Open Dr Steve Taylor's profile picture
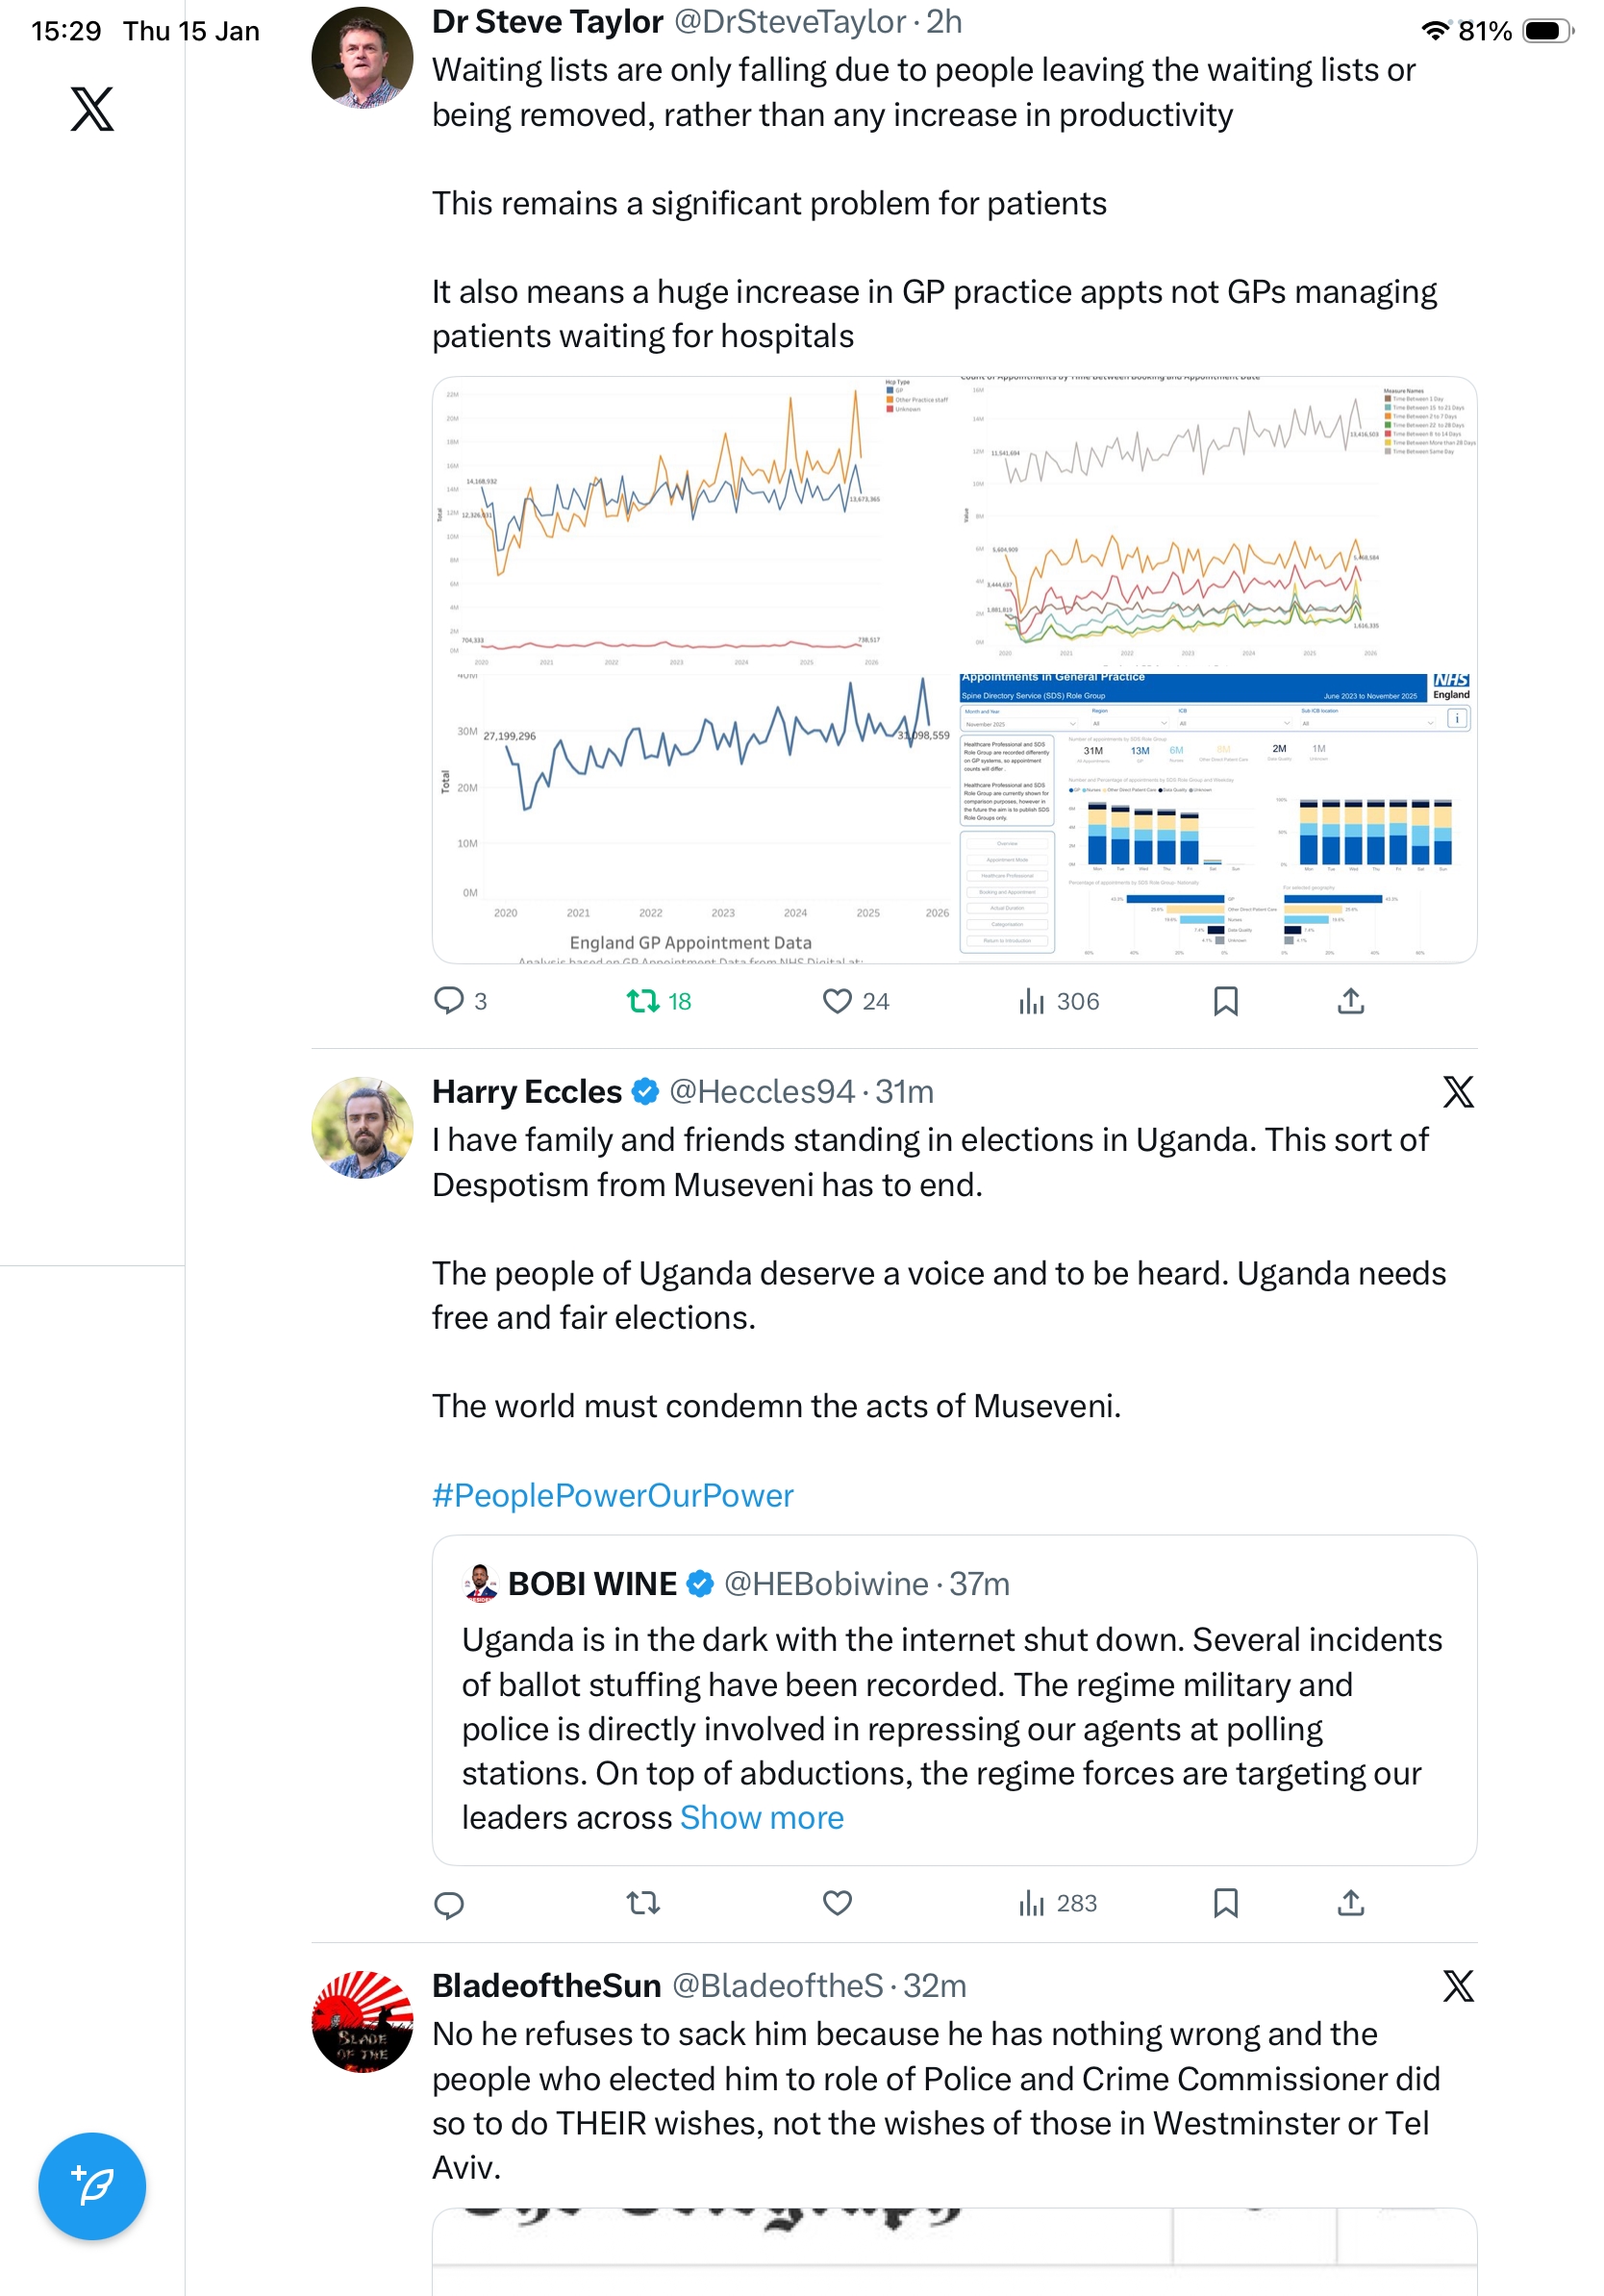 pos(362,58)
